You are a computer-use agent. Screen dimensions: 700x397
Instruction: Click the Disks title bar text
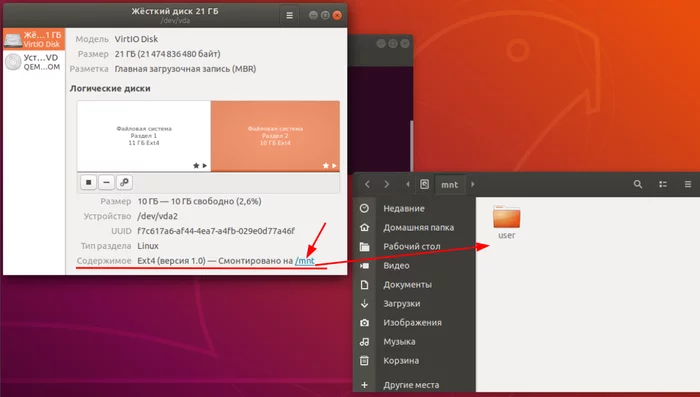click(175, 11)
